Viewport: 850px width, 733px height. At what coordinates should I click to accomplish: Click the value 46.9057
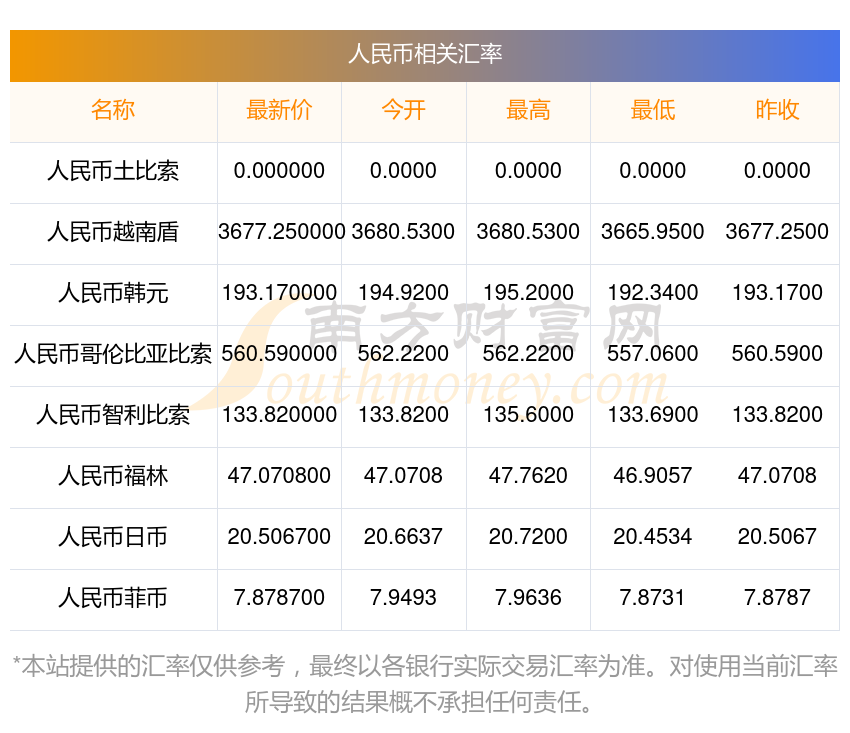(x=653, y=475)
